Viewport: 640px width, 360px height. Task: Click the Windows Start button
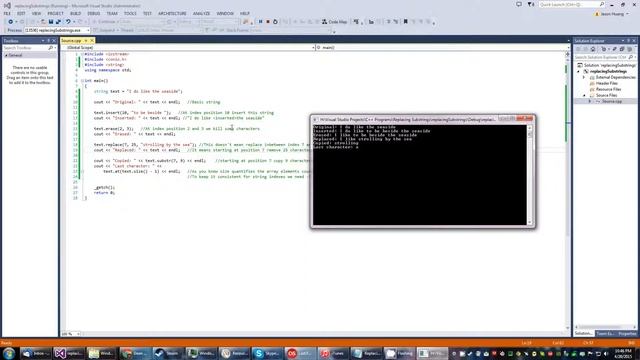click(x=9, y=353)
